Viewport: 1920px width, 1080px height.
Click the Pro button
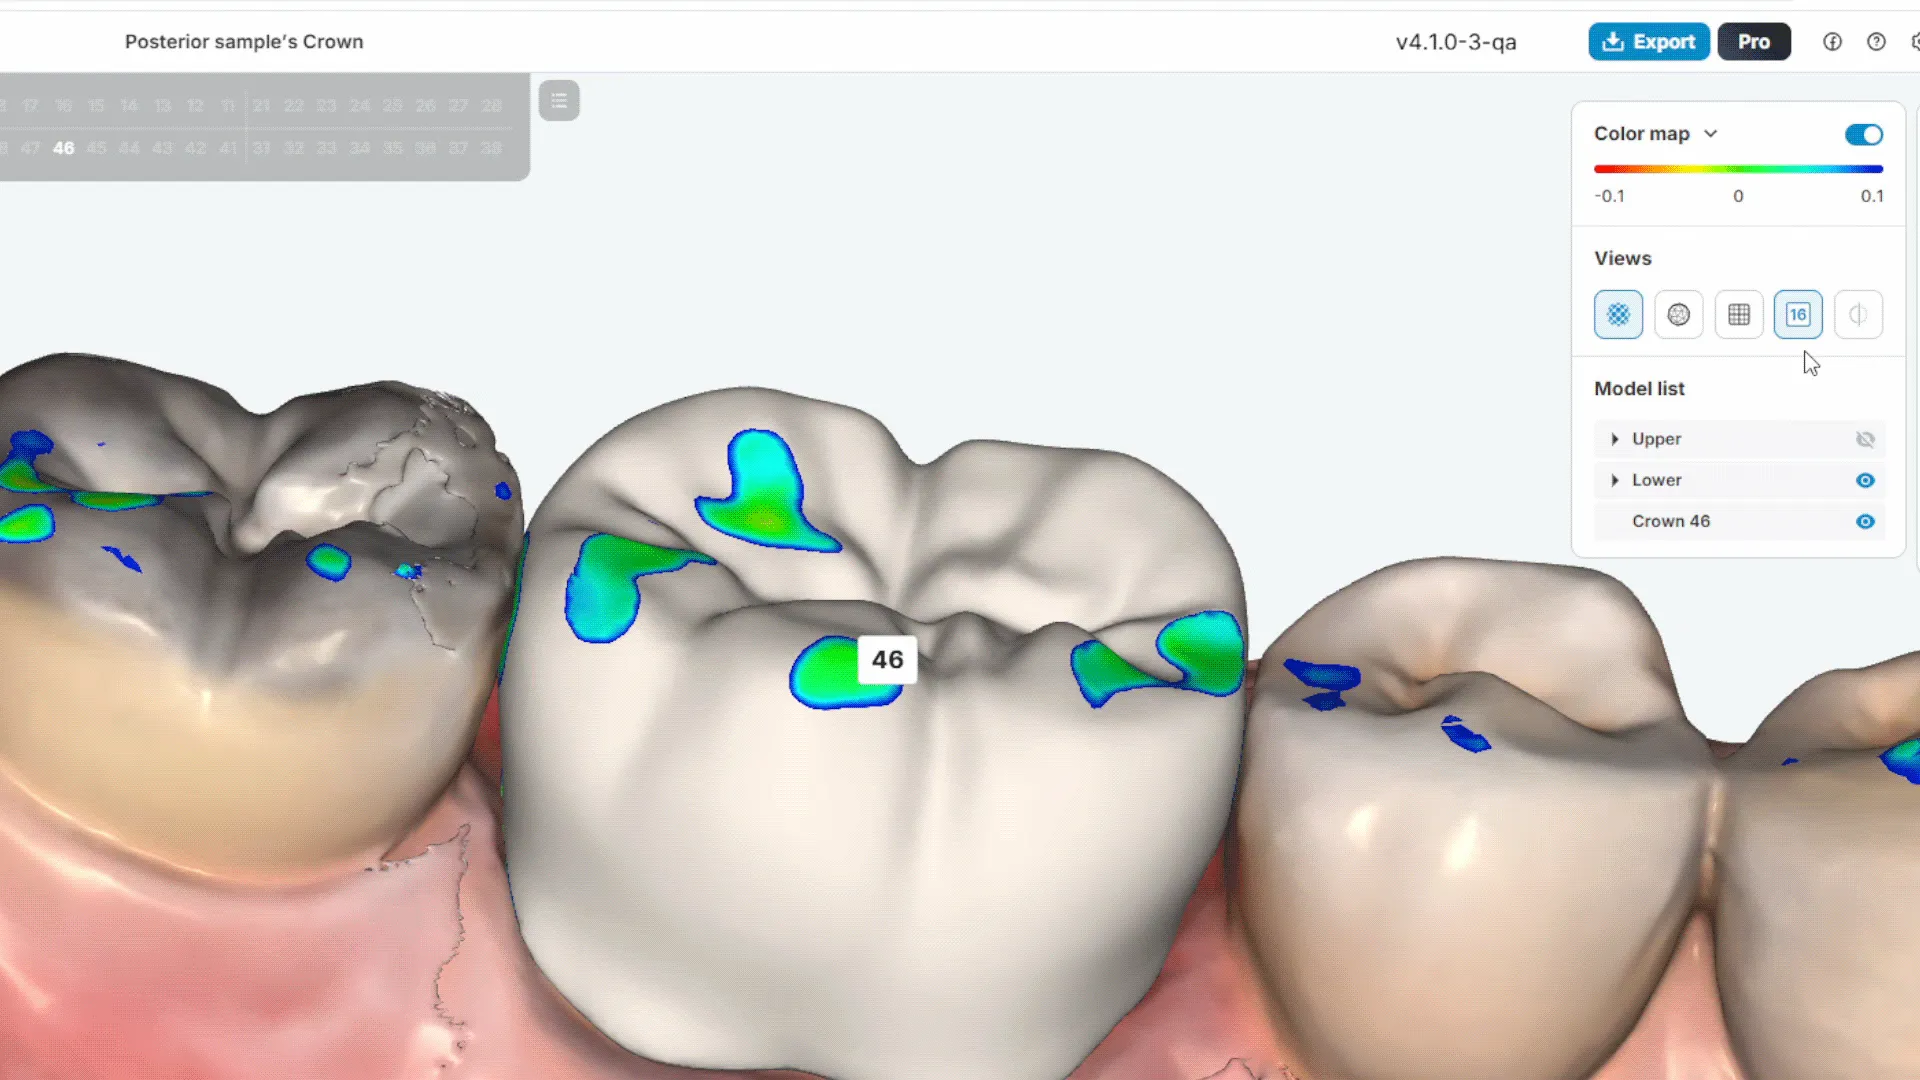(x=1754, y=42)
